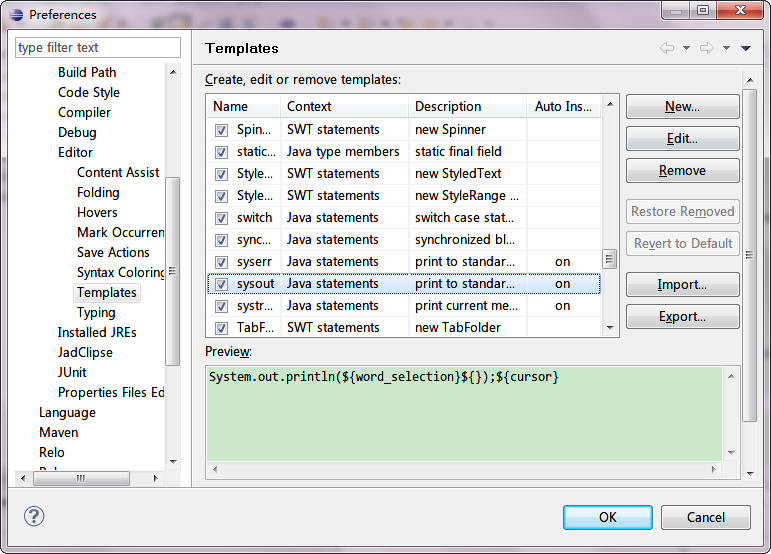The height and width of the screenshot is (554, 771).
Task: Click the Export... button
Action: (x=682, y=317)
